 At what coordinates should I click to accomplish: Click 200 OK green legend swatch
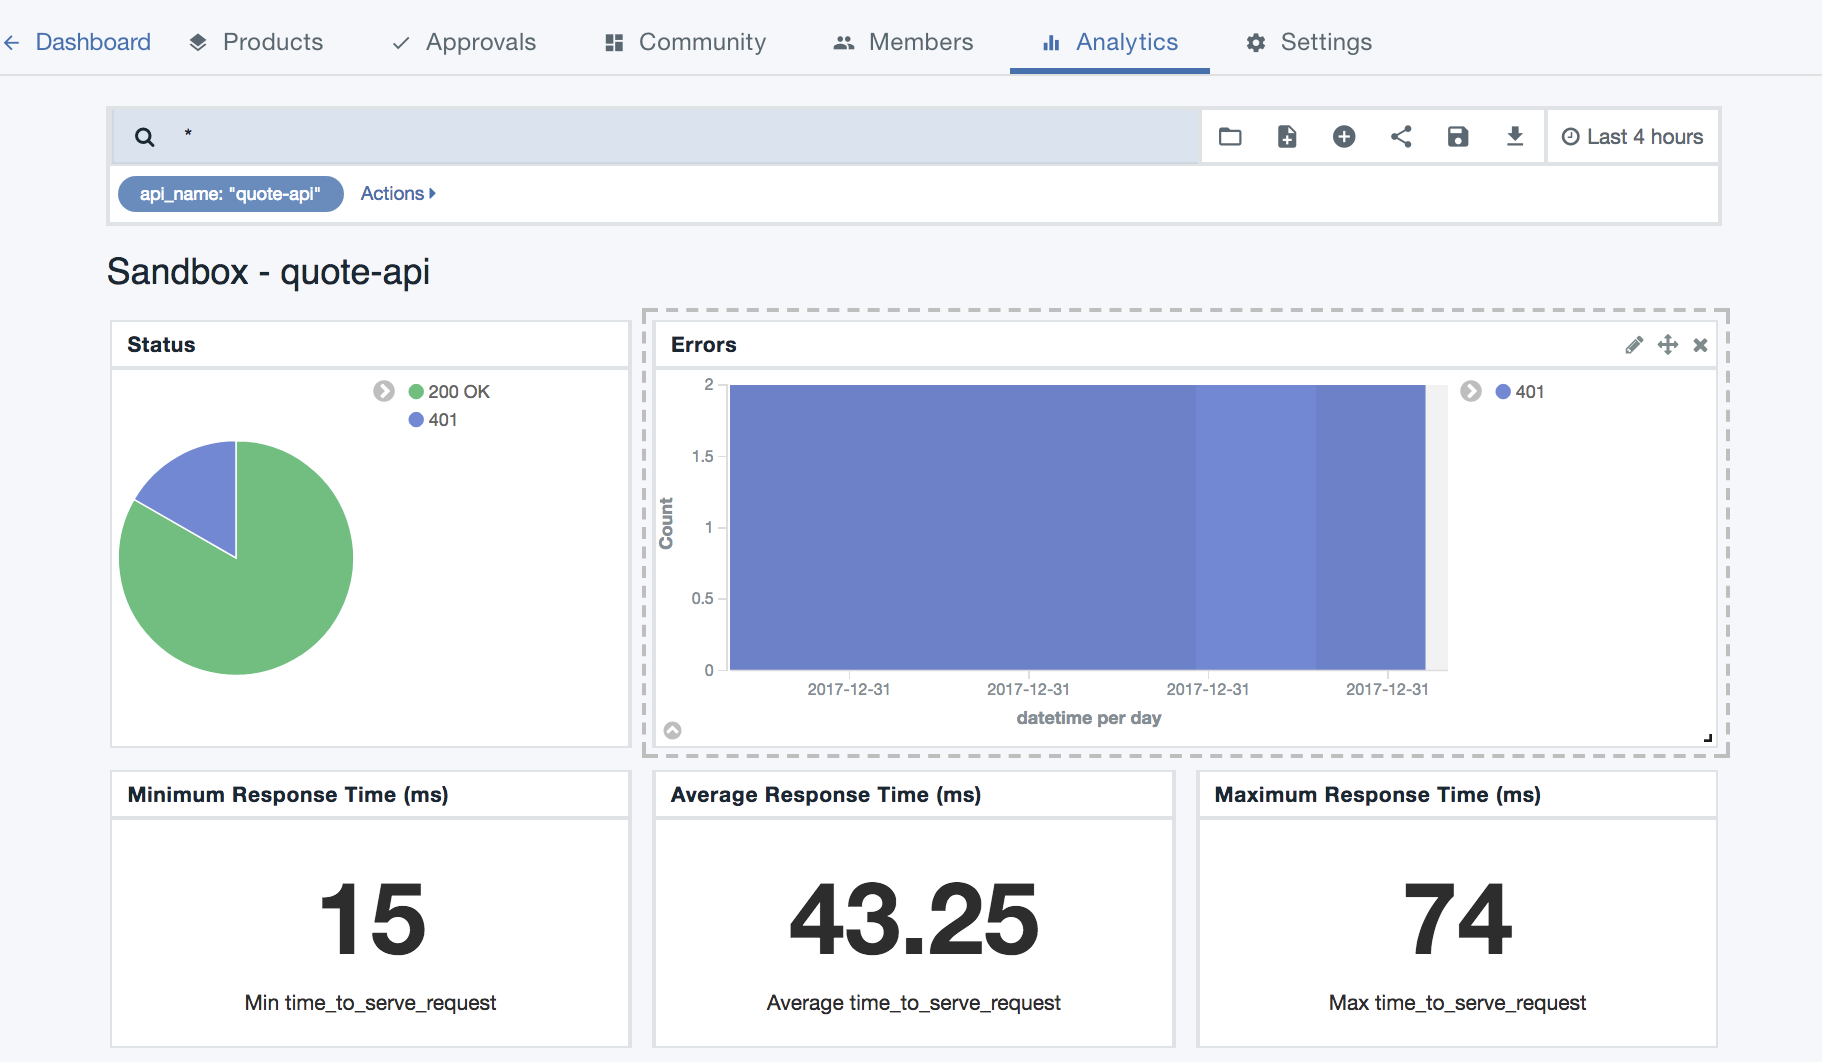point(416,392)
